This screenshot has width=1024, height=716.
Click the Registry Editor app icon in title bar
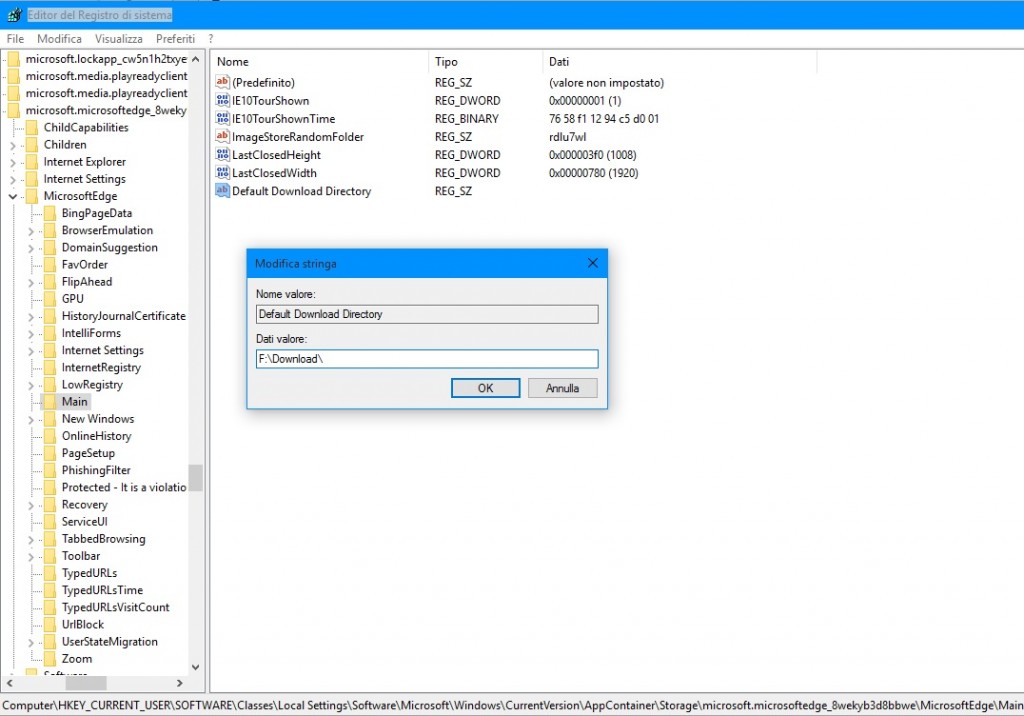coord(14,14)
